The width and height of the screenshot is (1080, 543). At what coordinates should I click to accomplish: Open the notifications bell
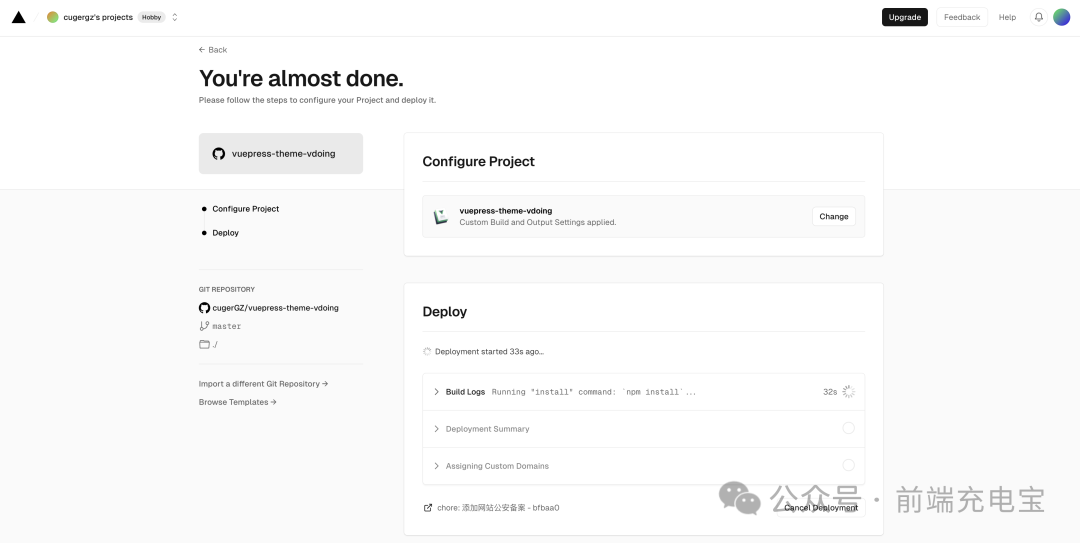[1039, 17]
